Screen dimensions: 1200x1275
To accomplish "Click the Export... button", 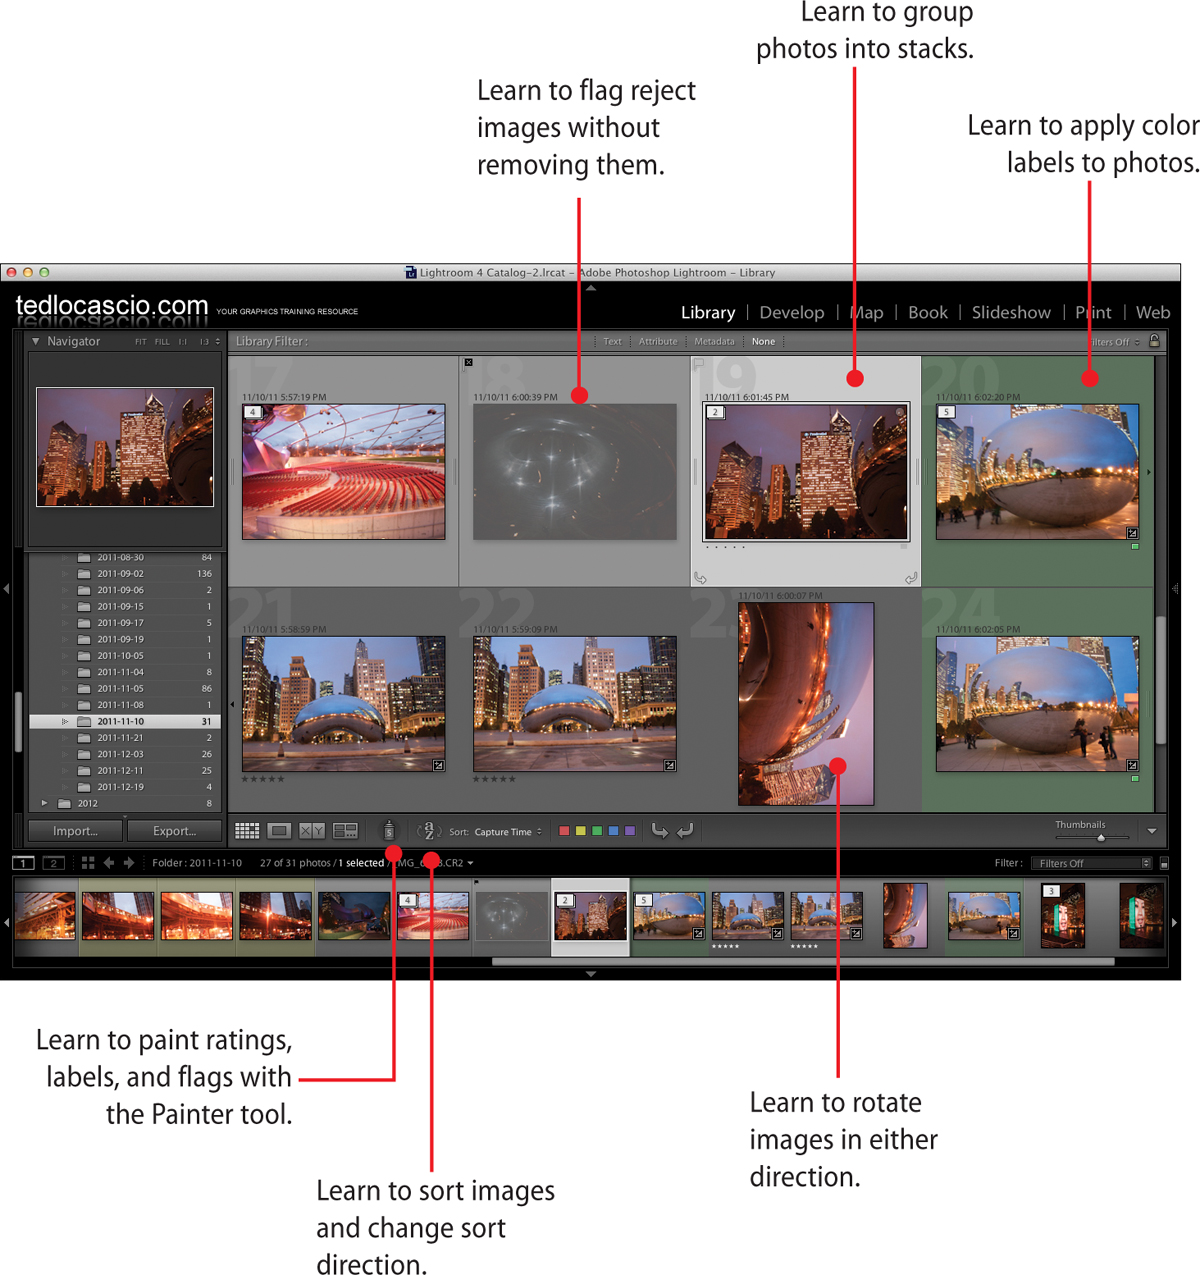I will tap(174, 831).
